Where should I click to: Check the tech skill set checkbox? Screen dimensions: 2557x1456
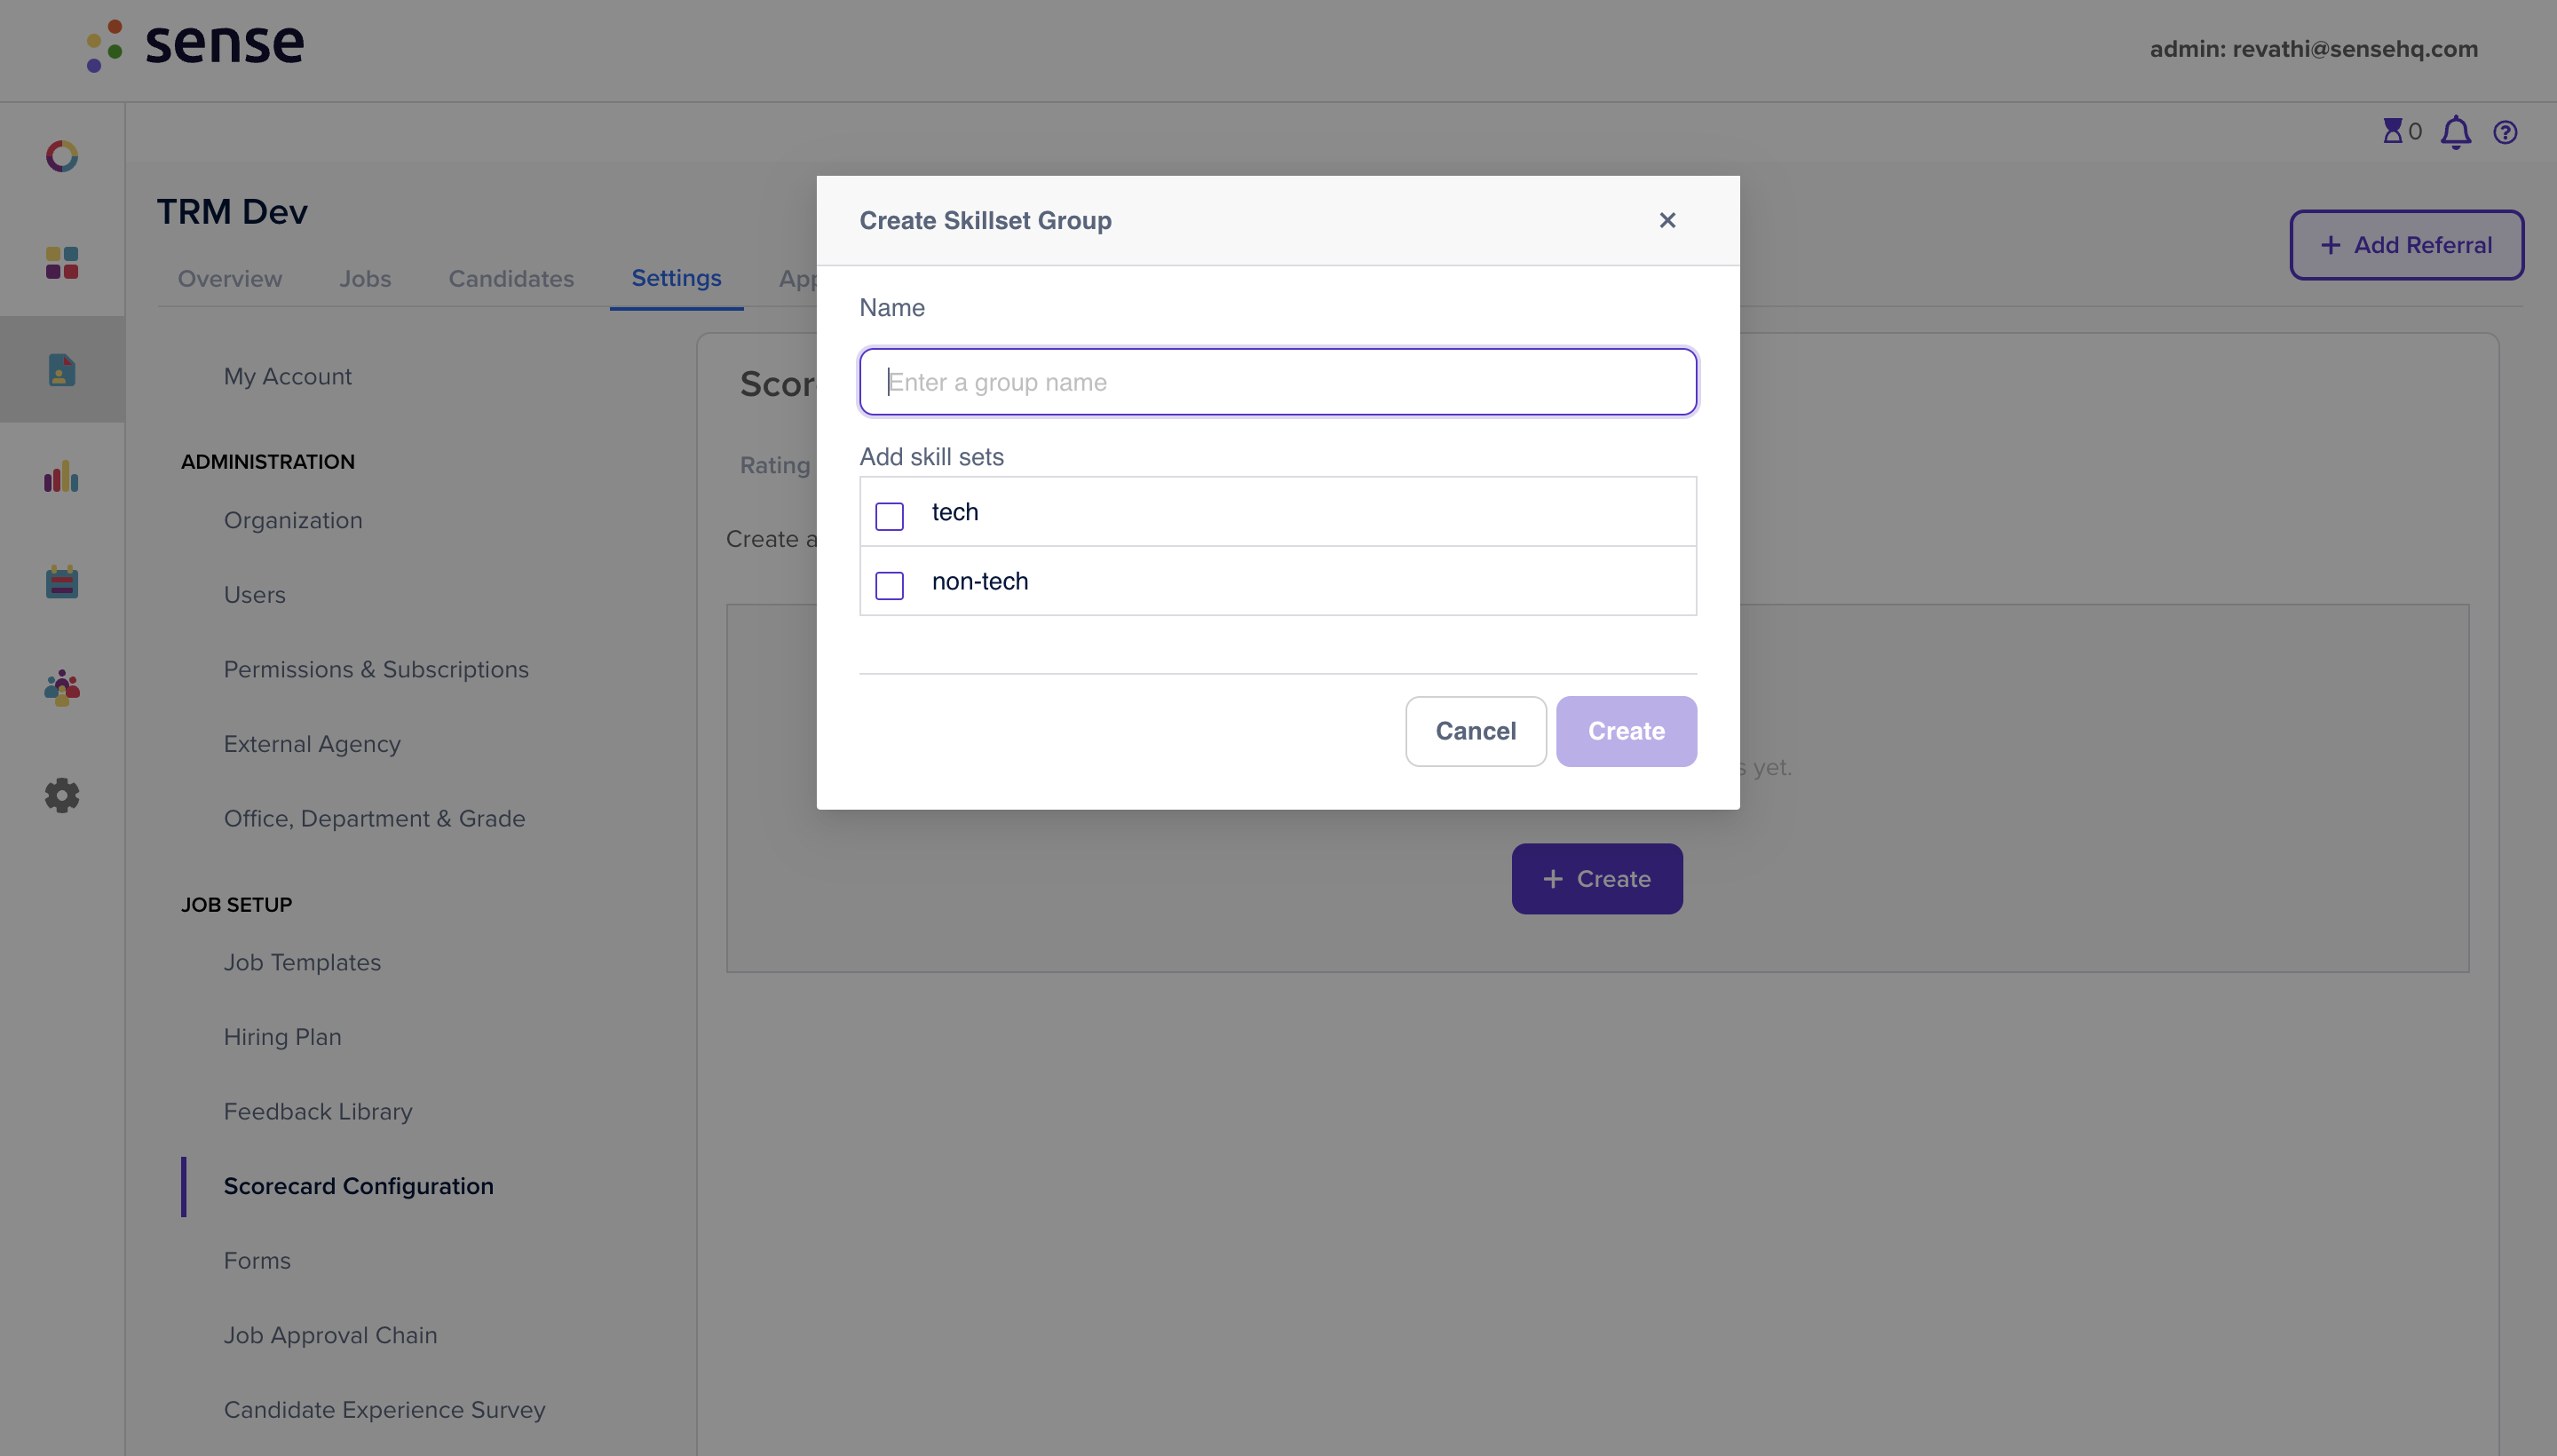click(x=889, y=516)
